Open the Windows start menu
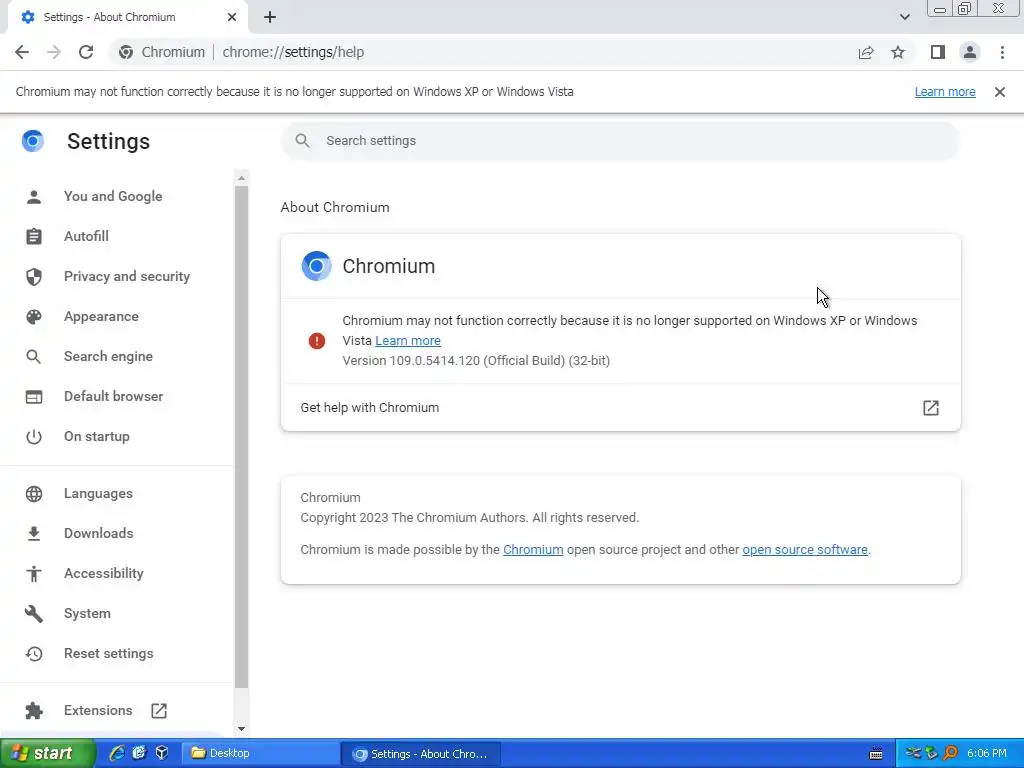The image size is (1024, 768). click(x=48, y=754)
